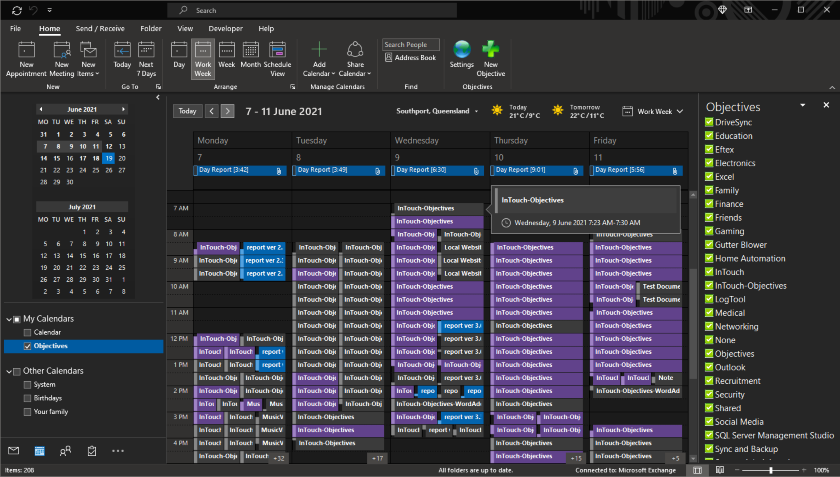Open Work Week view selector dropdown
Screen dimensions: 840x477
click(652, 111)
